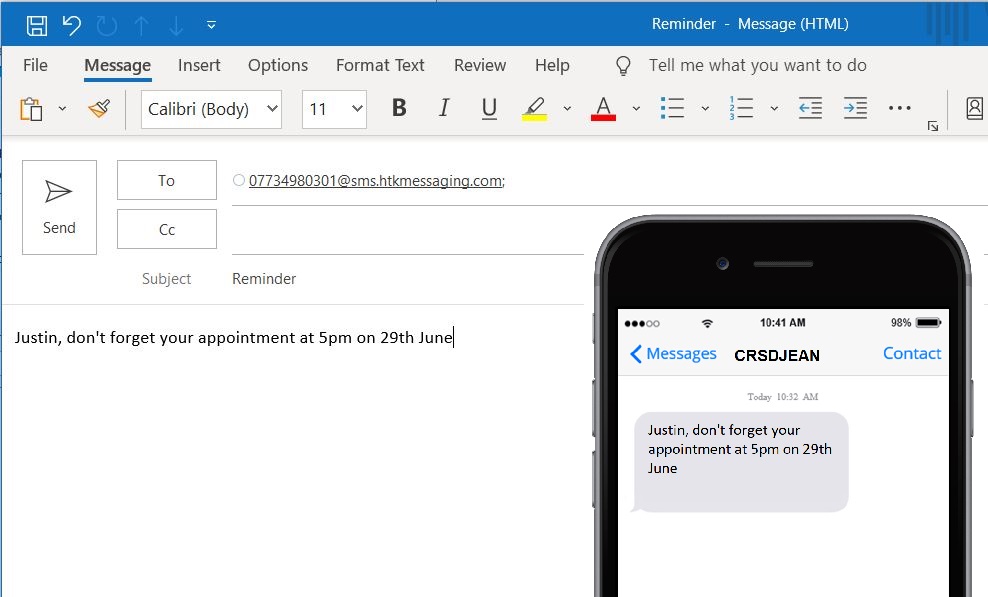The image size is (988, 597).
Task: Click the Cc button
Action: 166,229
